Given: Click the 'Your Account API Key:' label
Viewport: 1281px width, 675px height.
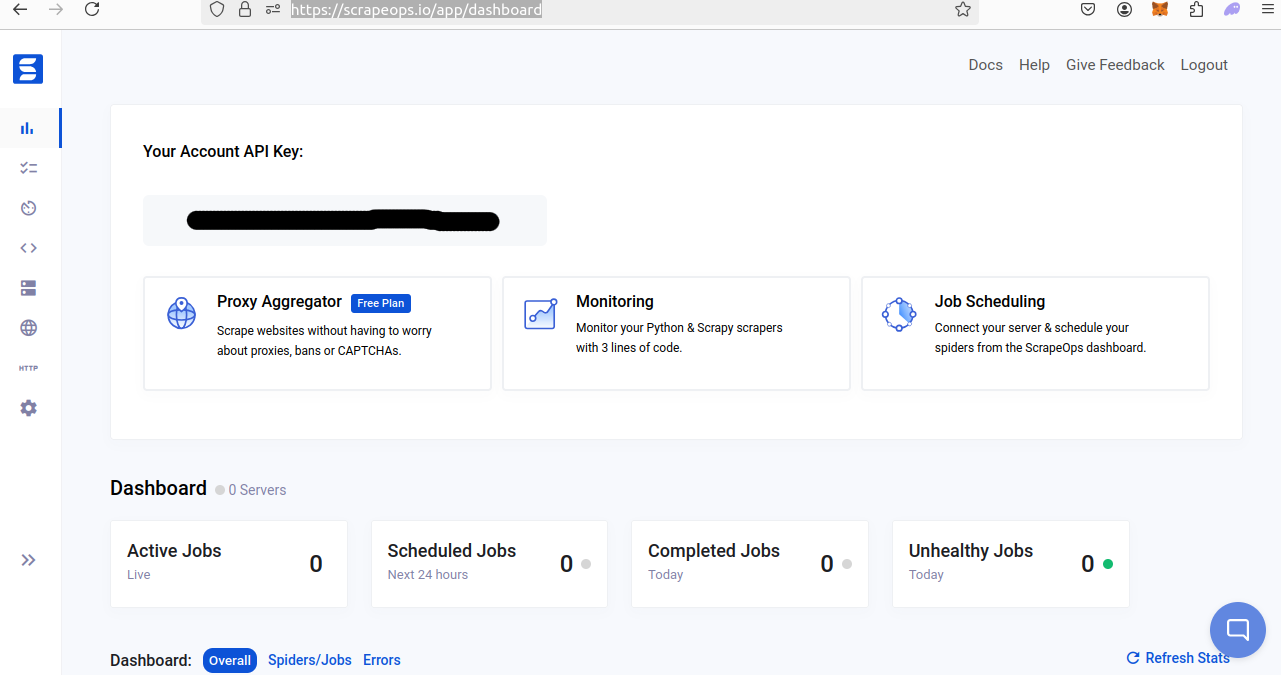Looking at the screenshot, I should 223,151.
